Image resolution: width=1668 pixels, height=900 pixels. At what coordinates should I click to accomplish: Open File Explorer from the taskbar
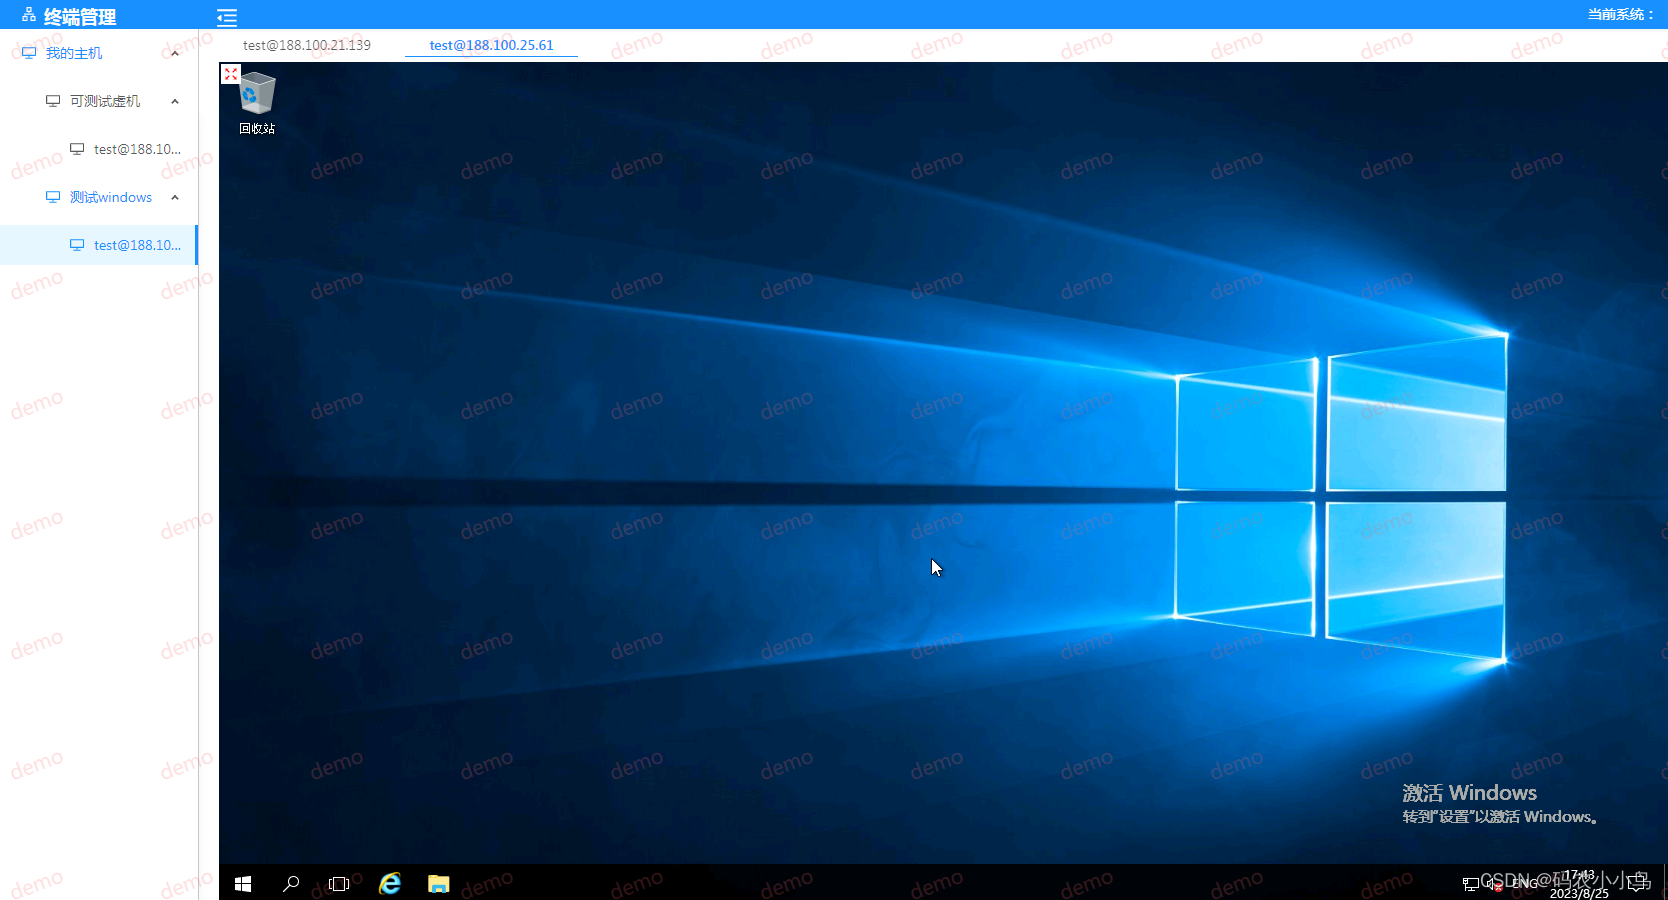438,884
